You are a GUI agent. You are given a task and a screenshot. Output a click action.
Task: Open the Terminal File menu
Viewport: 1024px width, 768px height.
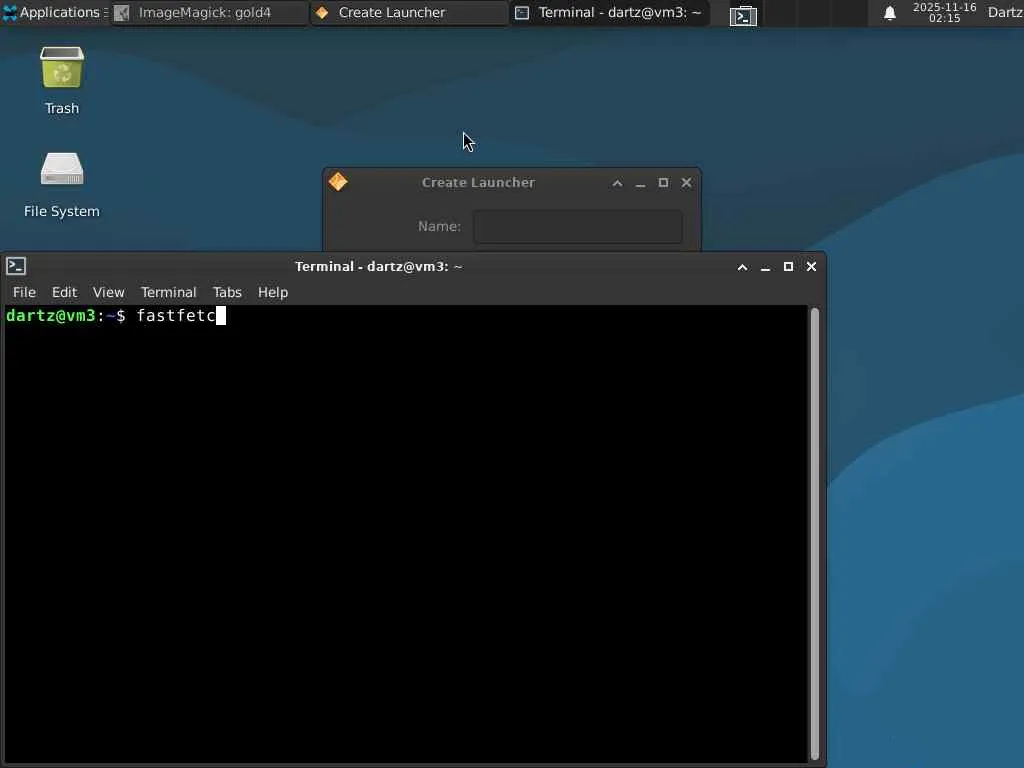coord(24,292)
